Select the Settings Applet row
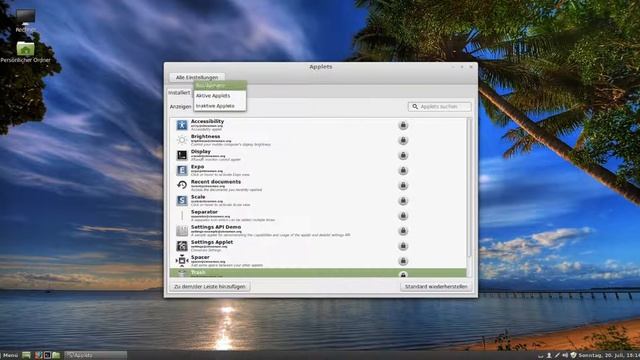Screen dimensions: 640x360 click(318, 246)
